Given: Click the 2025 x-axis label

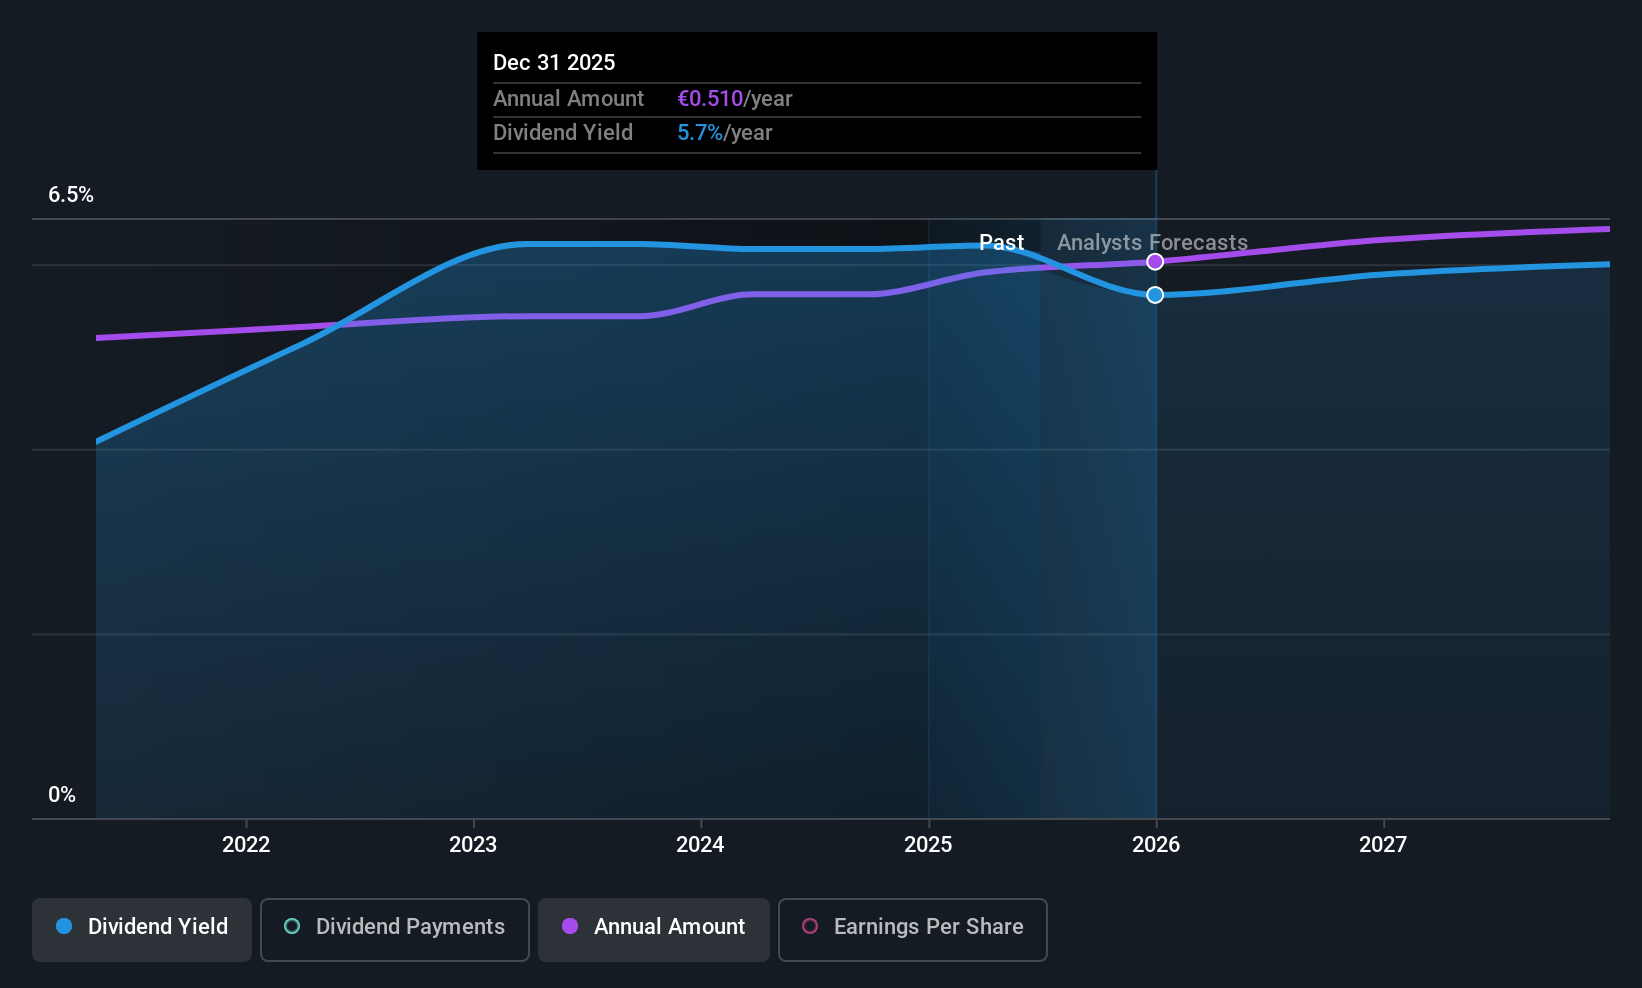Looking at the screenshot, I should click(928, 845).
